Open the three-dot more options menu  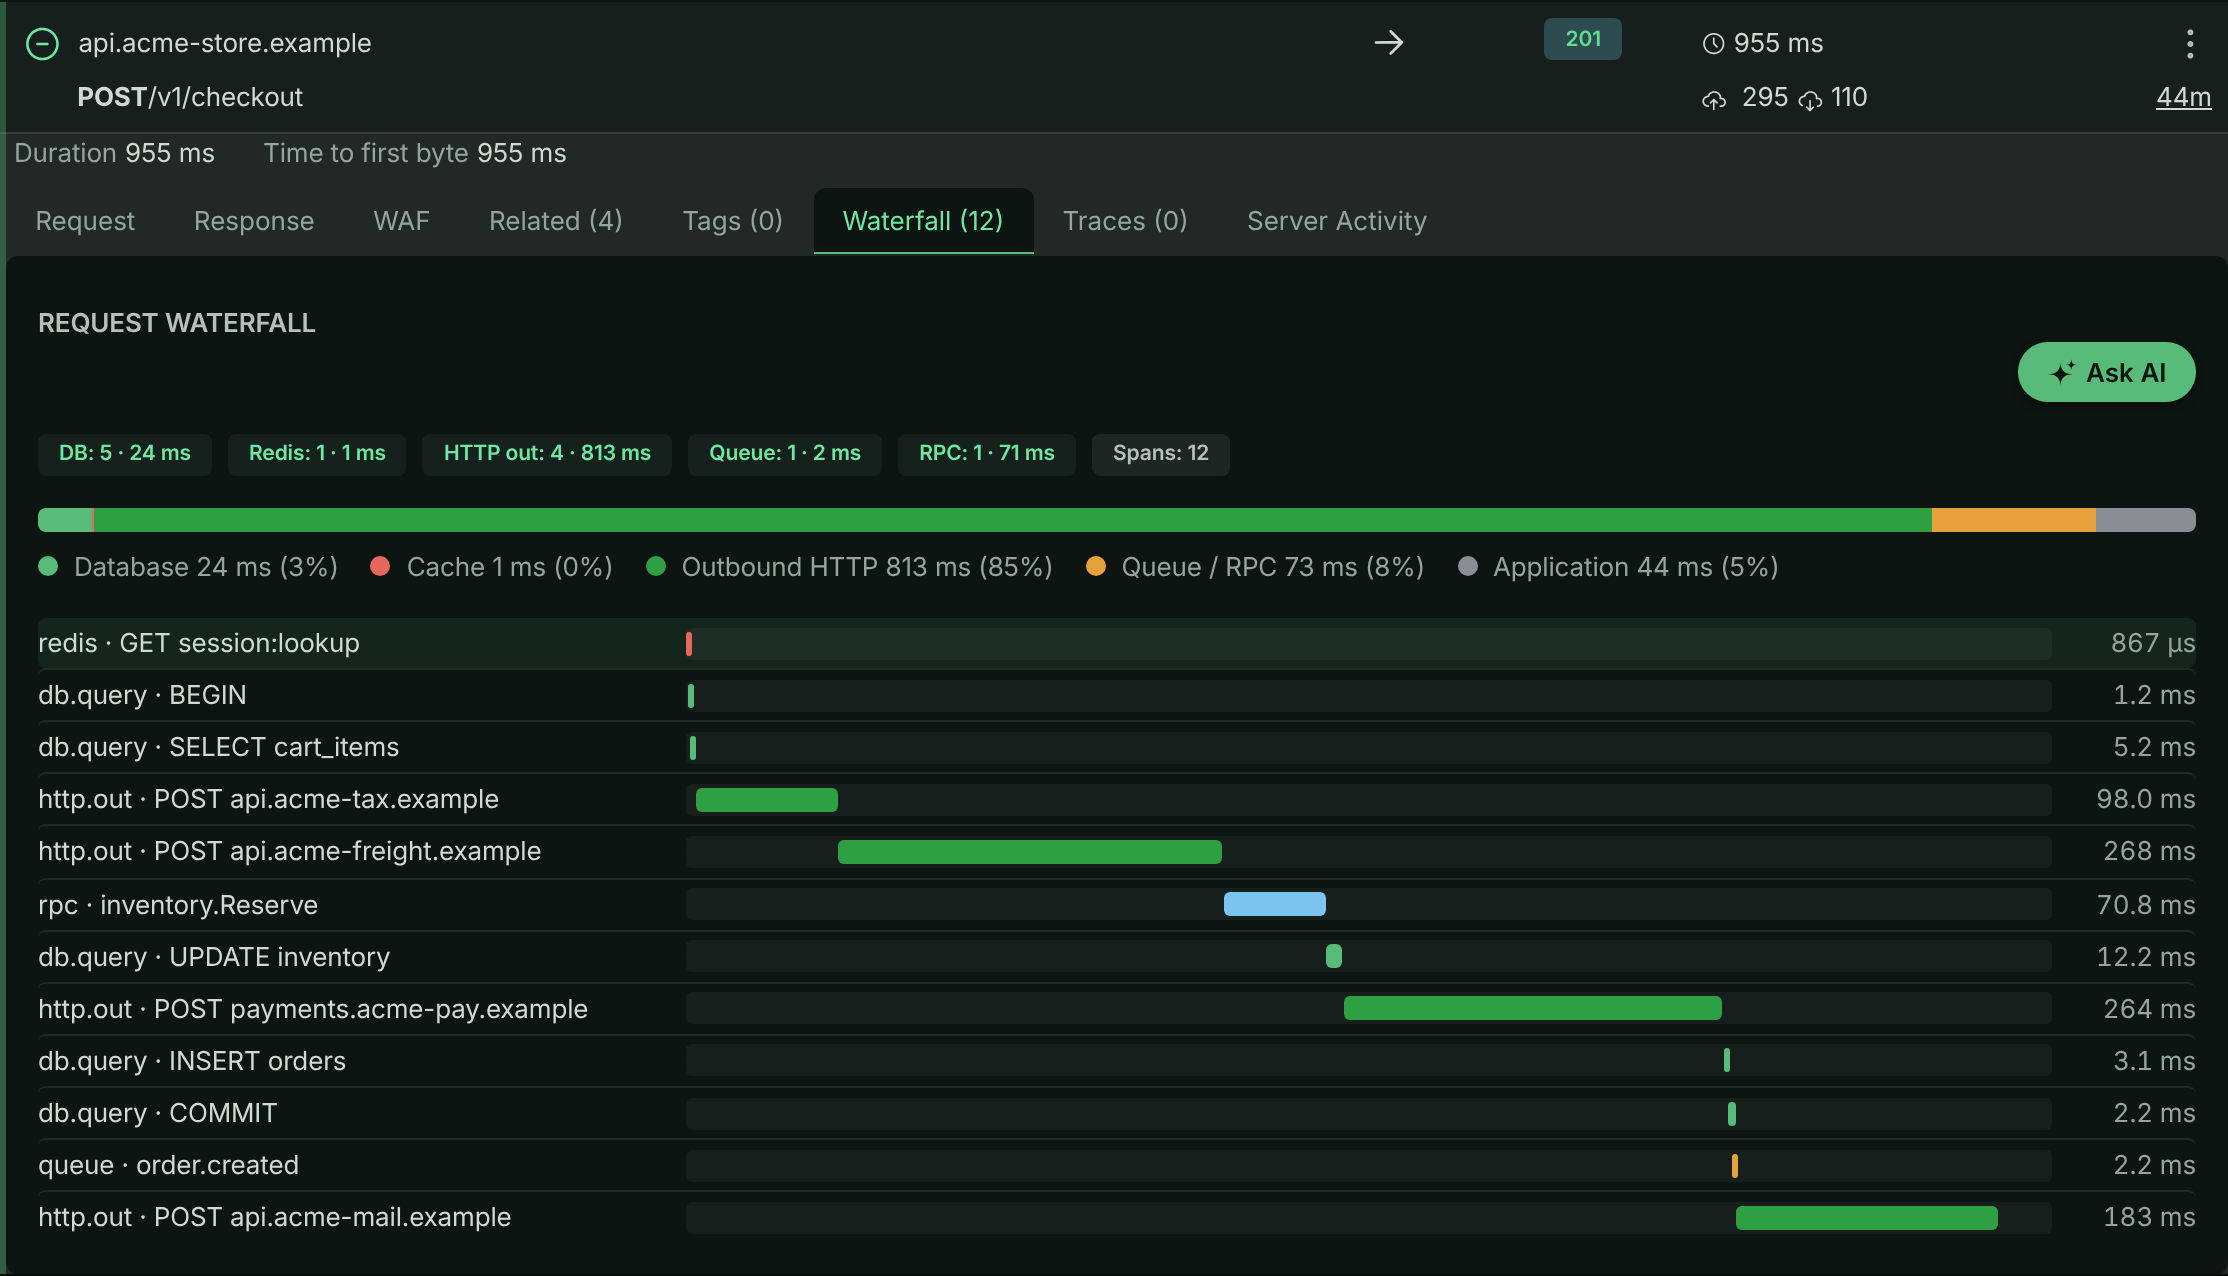tap(2190, 44)
